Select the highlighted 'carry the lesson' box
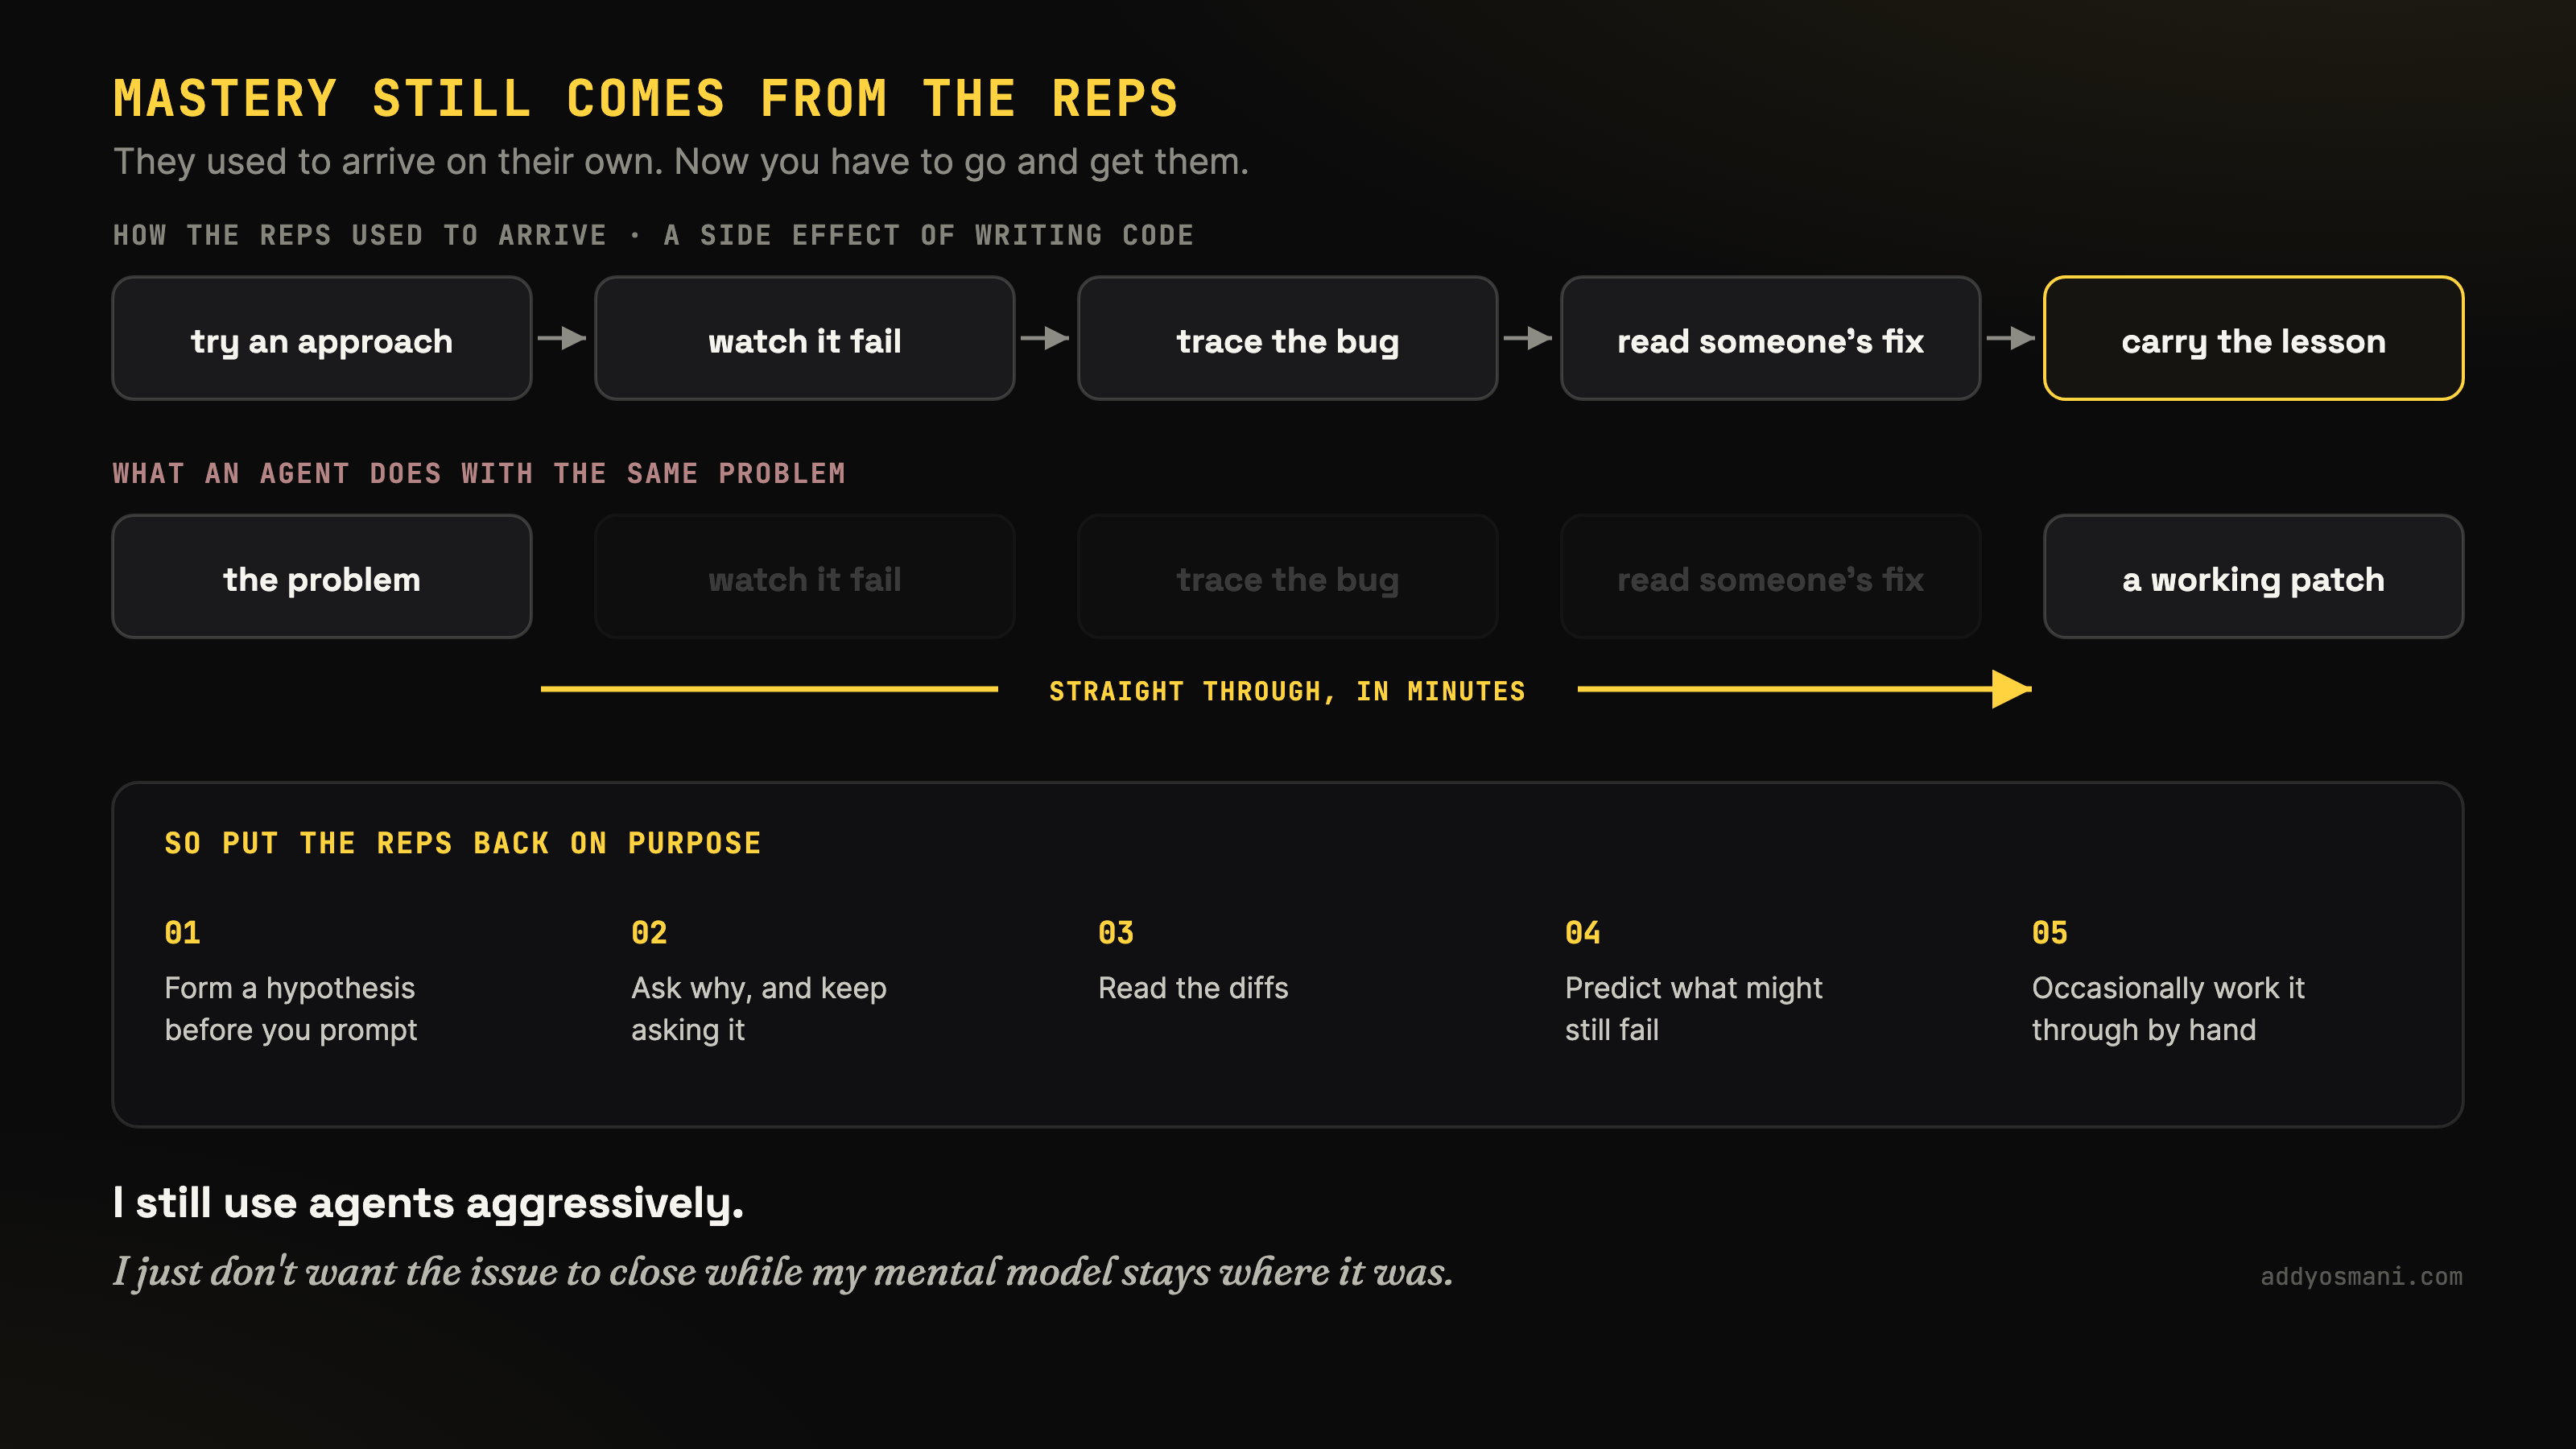 pyautogui.click(x=2254, y=338)
